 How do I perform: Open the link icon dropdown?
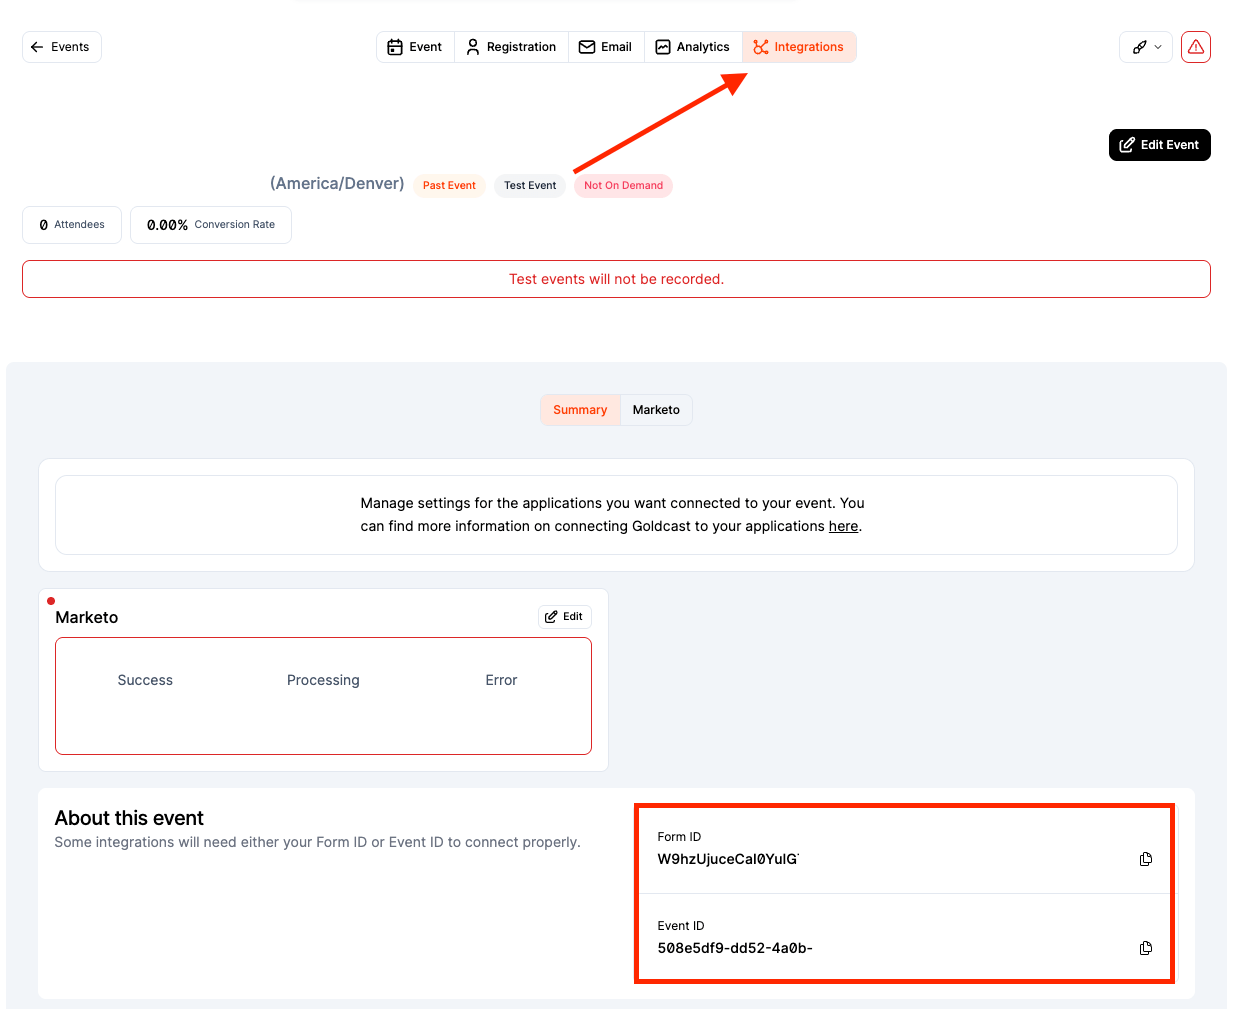point(1146,47)
